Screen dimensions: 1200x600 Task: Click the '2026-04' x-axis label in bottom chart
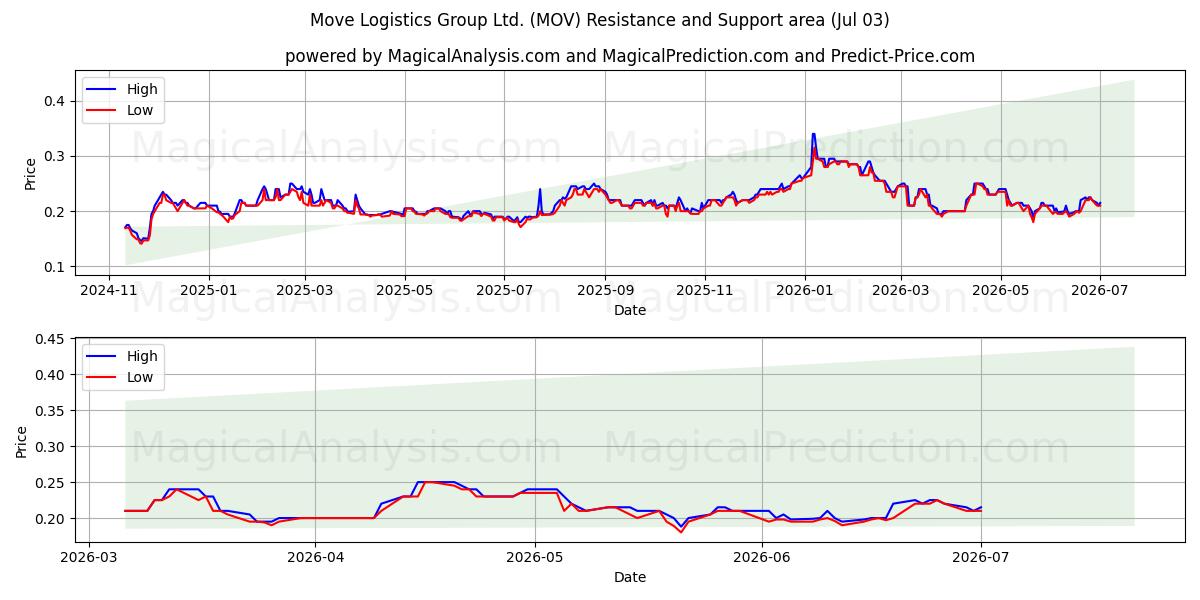tap(315, 558)
